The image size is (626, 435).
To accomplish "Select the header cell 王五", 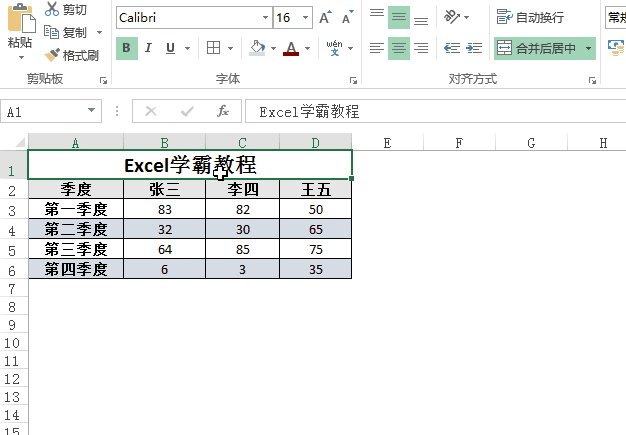I will pyautogui.click(x=315, y=189).
